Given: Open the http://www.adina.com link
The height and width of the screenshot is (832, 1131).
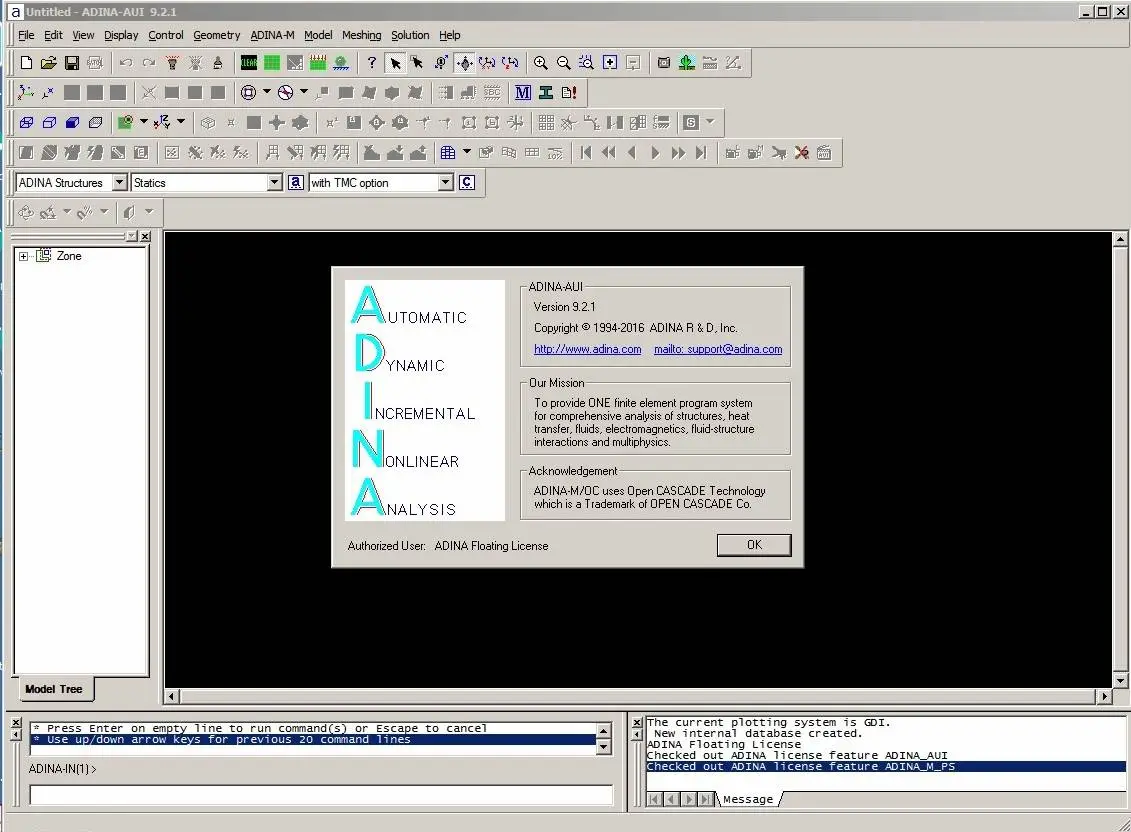Looking at the screenshot, I should tap(587, 349).
